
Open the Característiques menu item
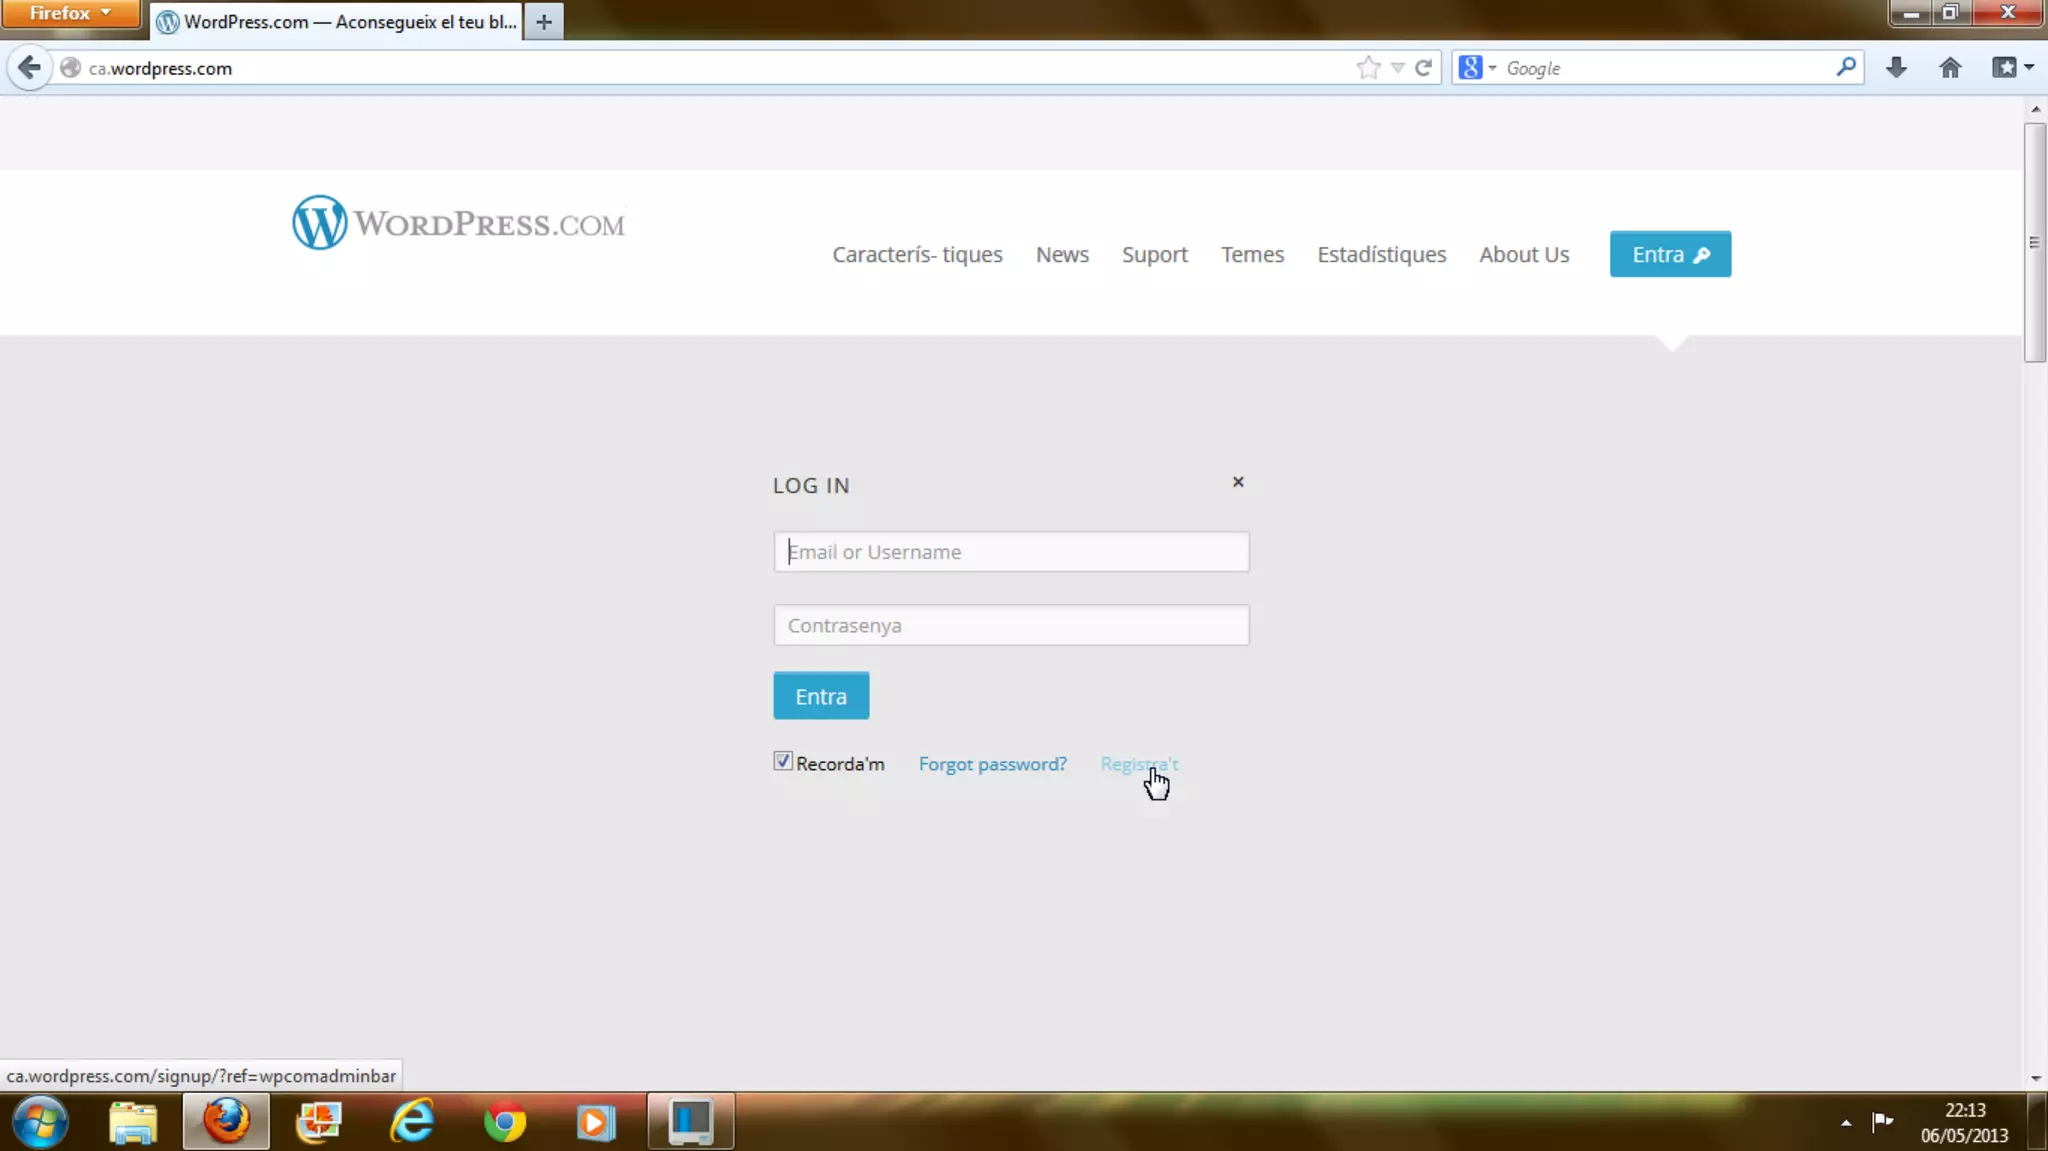(917, 254)
